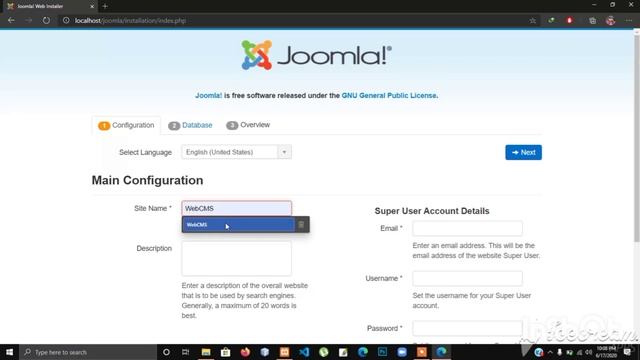Open the collections icon in browser toolbar
Viewport: 640px width, 360px height.
[x=593, y=20]
